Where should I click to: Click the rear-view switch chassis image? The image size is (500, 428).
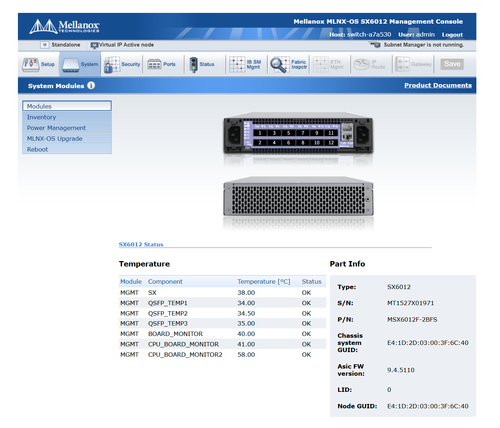click(x=298, y=196)
